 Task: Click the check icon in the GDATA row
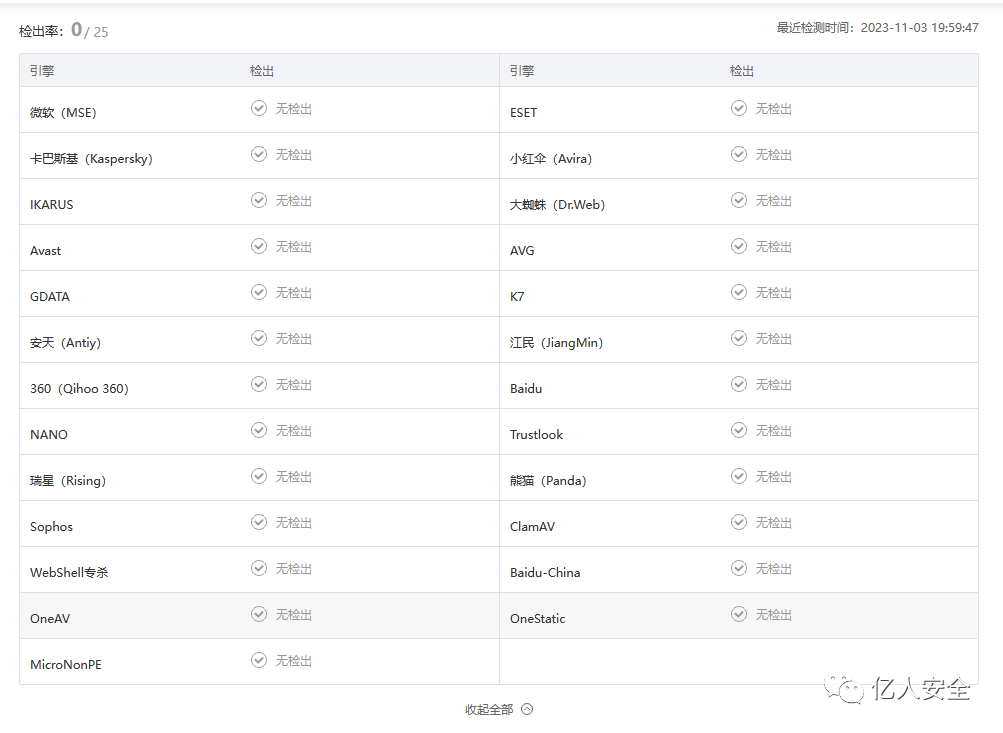[258, 292]
